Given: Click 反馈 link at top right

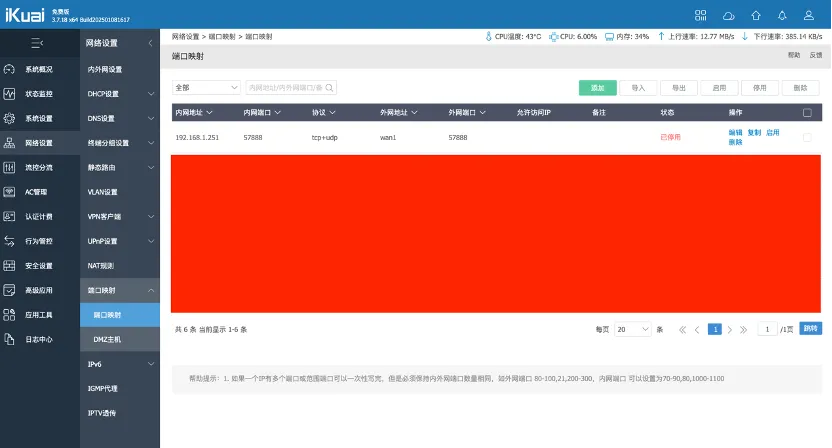Looking at the screenshot, I should click(x=816, y=55).
